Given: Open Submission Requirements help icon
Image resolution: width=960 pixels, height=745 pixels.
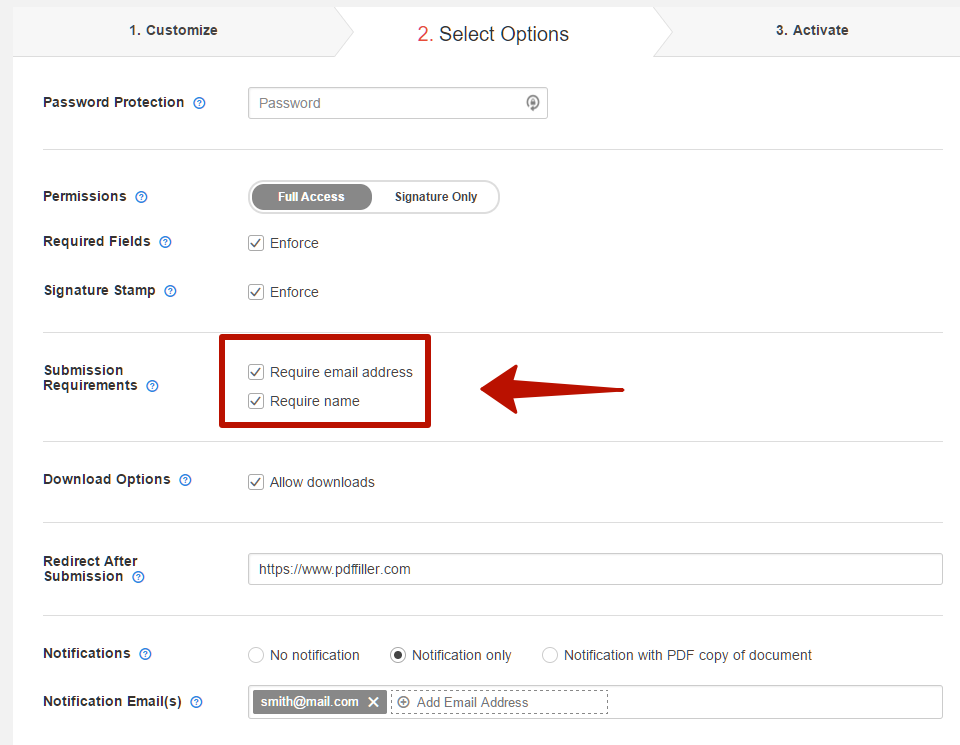Looking at the screenshot, I should pos(152,386).
